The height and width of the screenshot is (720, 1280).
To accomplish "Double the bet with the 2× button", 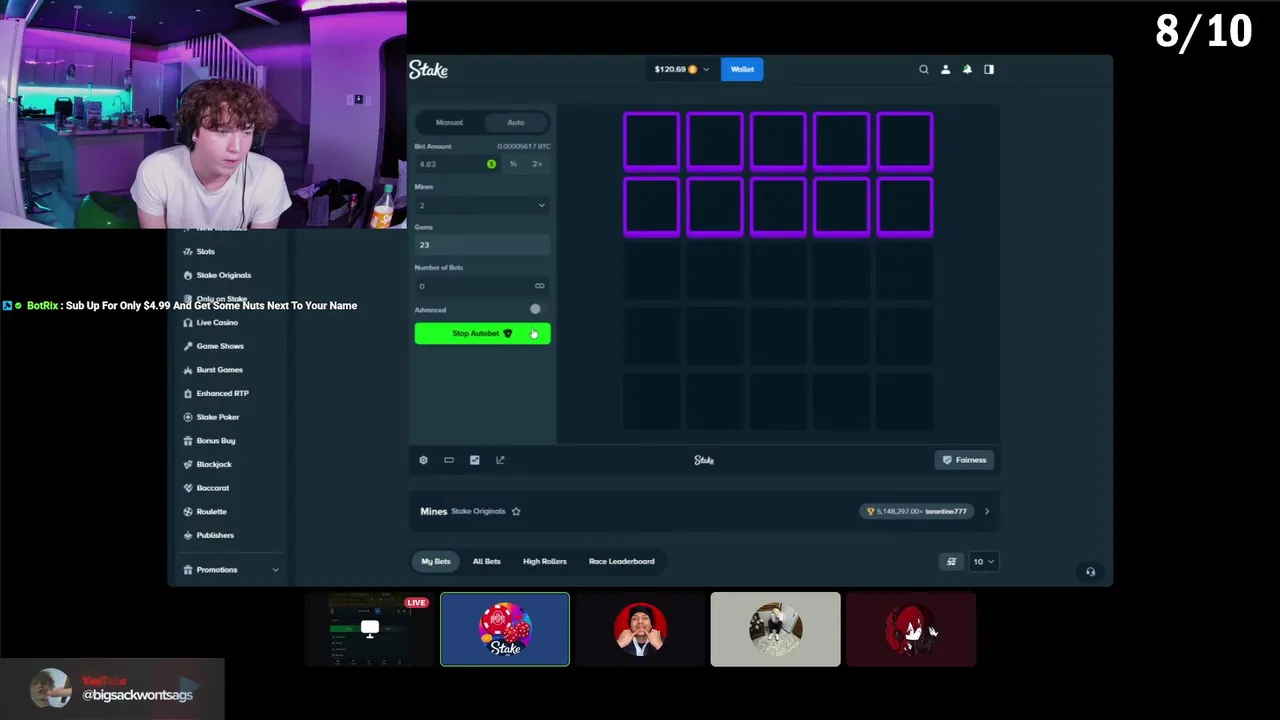I will click(537, 164).
